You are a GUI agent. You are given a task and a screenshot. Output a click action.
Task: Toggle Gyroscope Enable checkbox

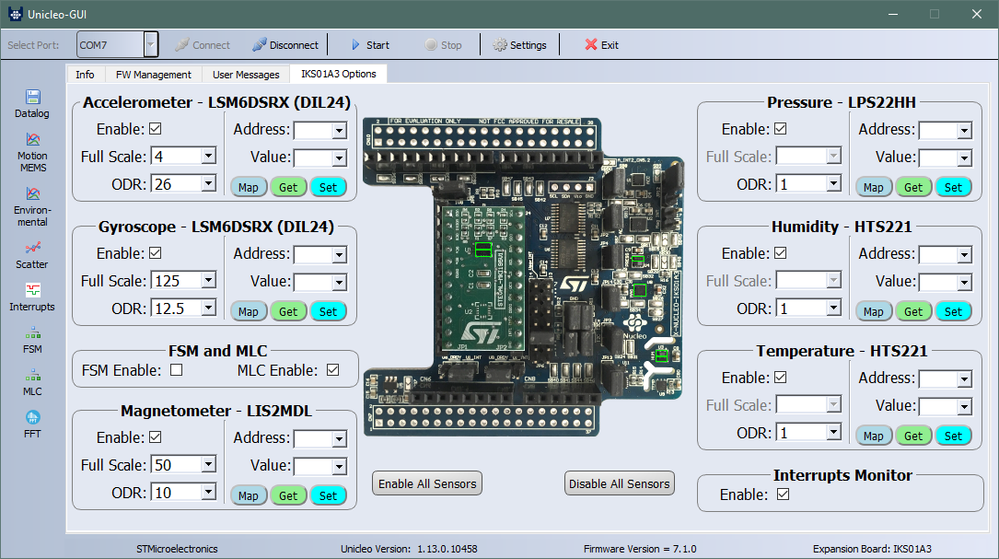coord(155,253)
